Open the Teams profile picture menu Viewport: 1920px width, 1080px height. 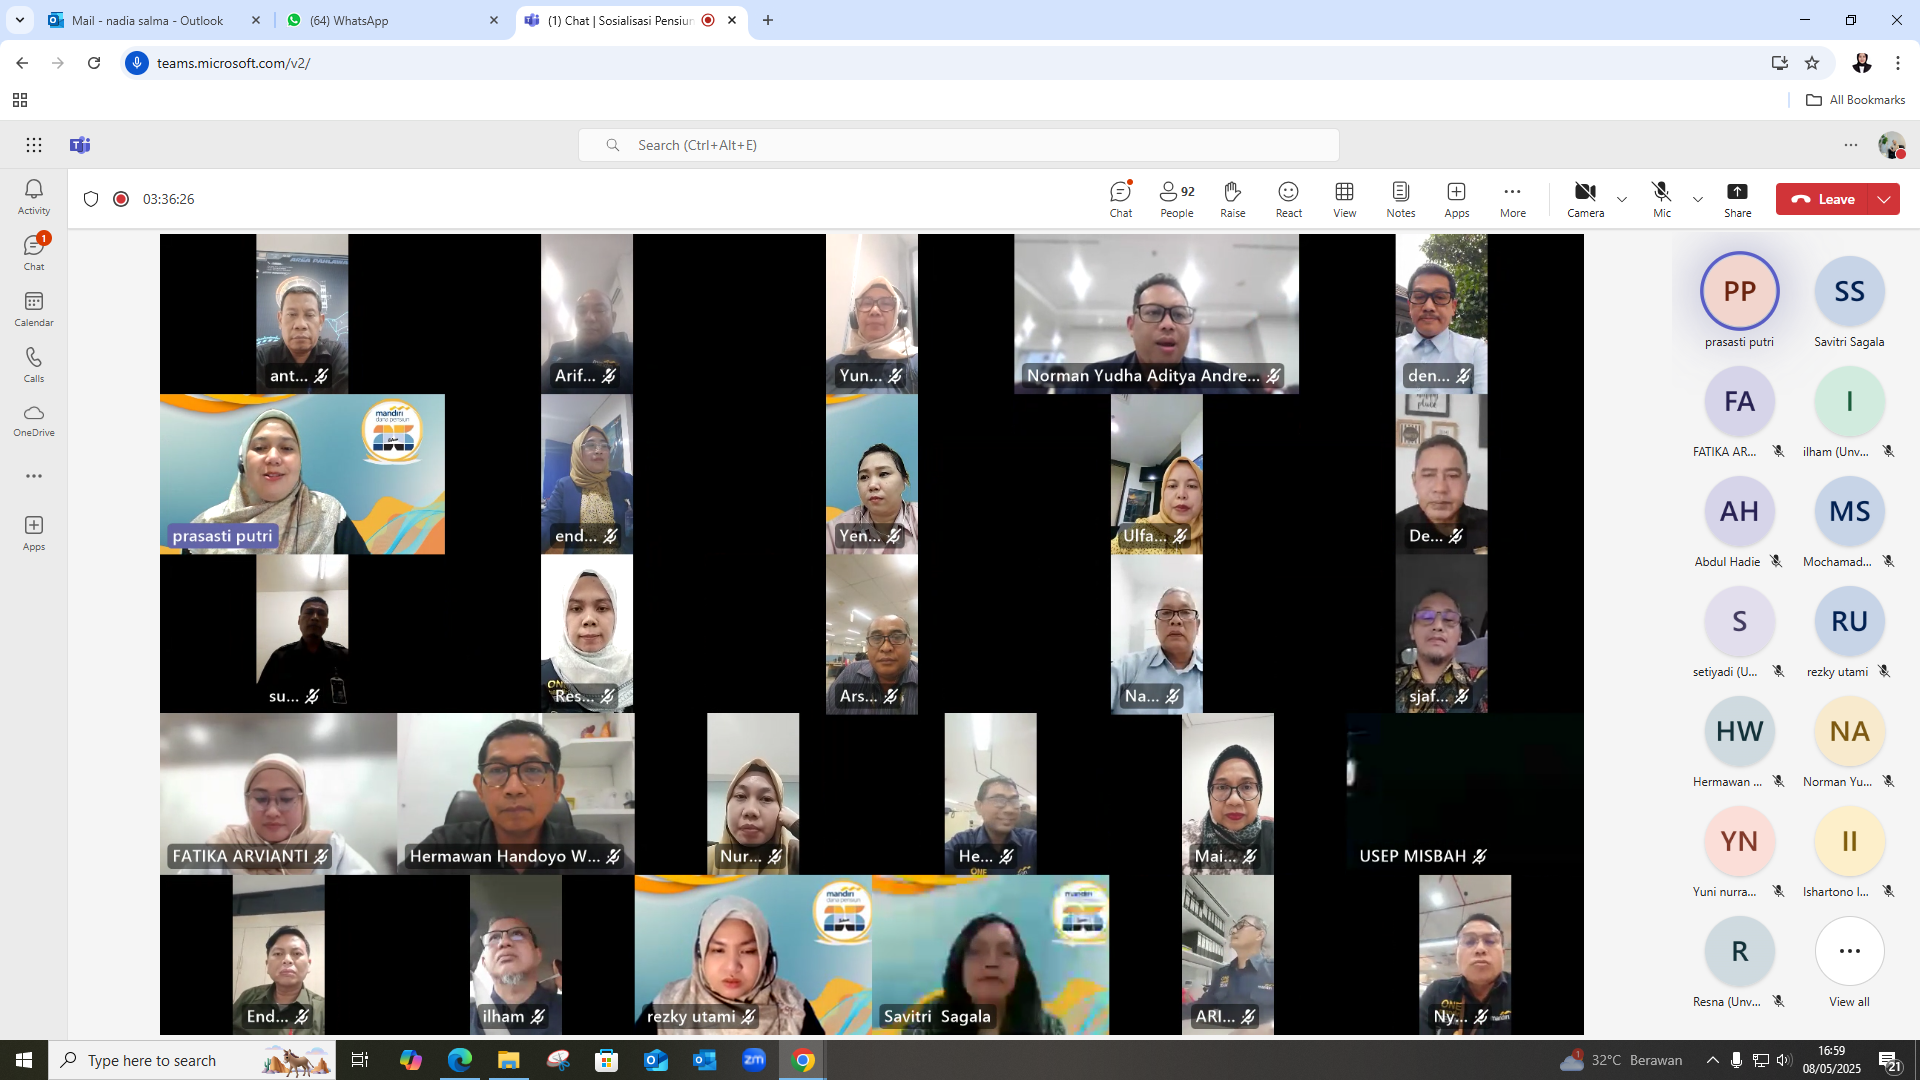(1891, 145)
